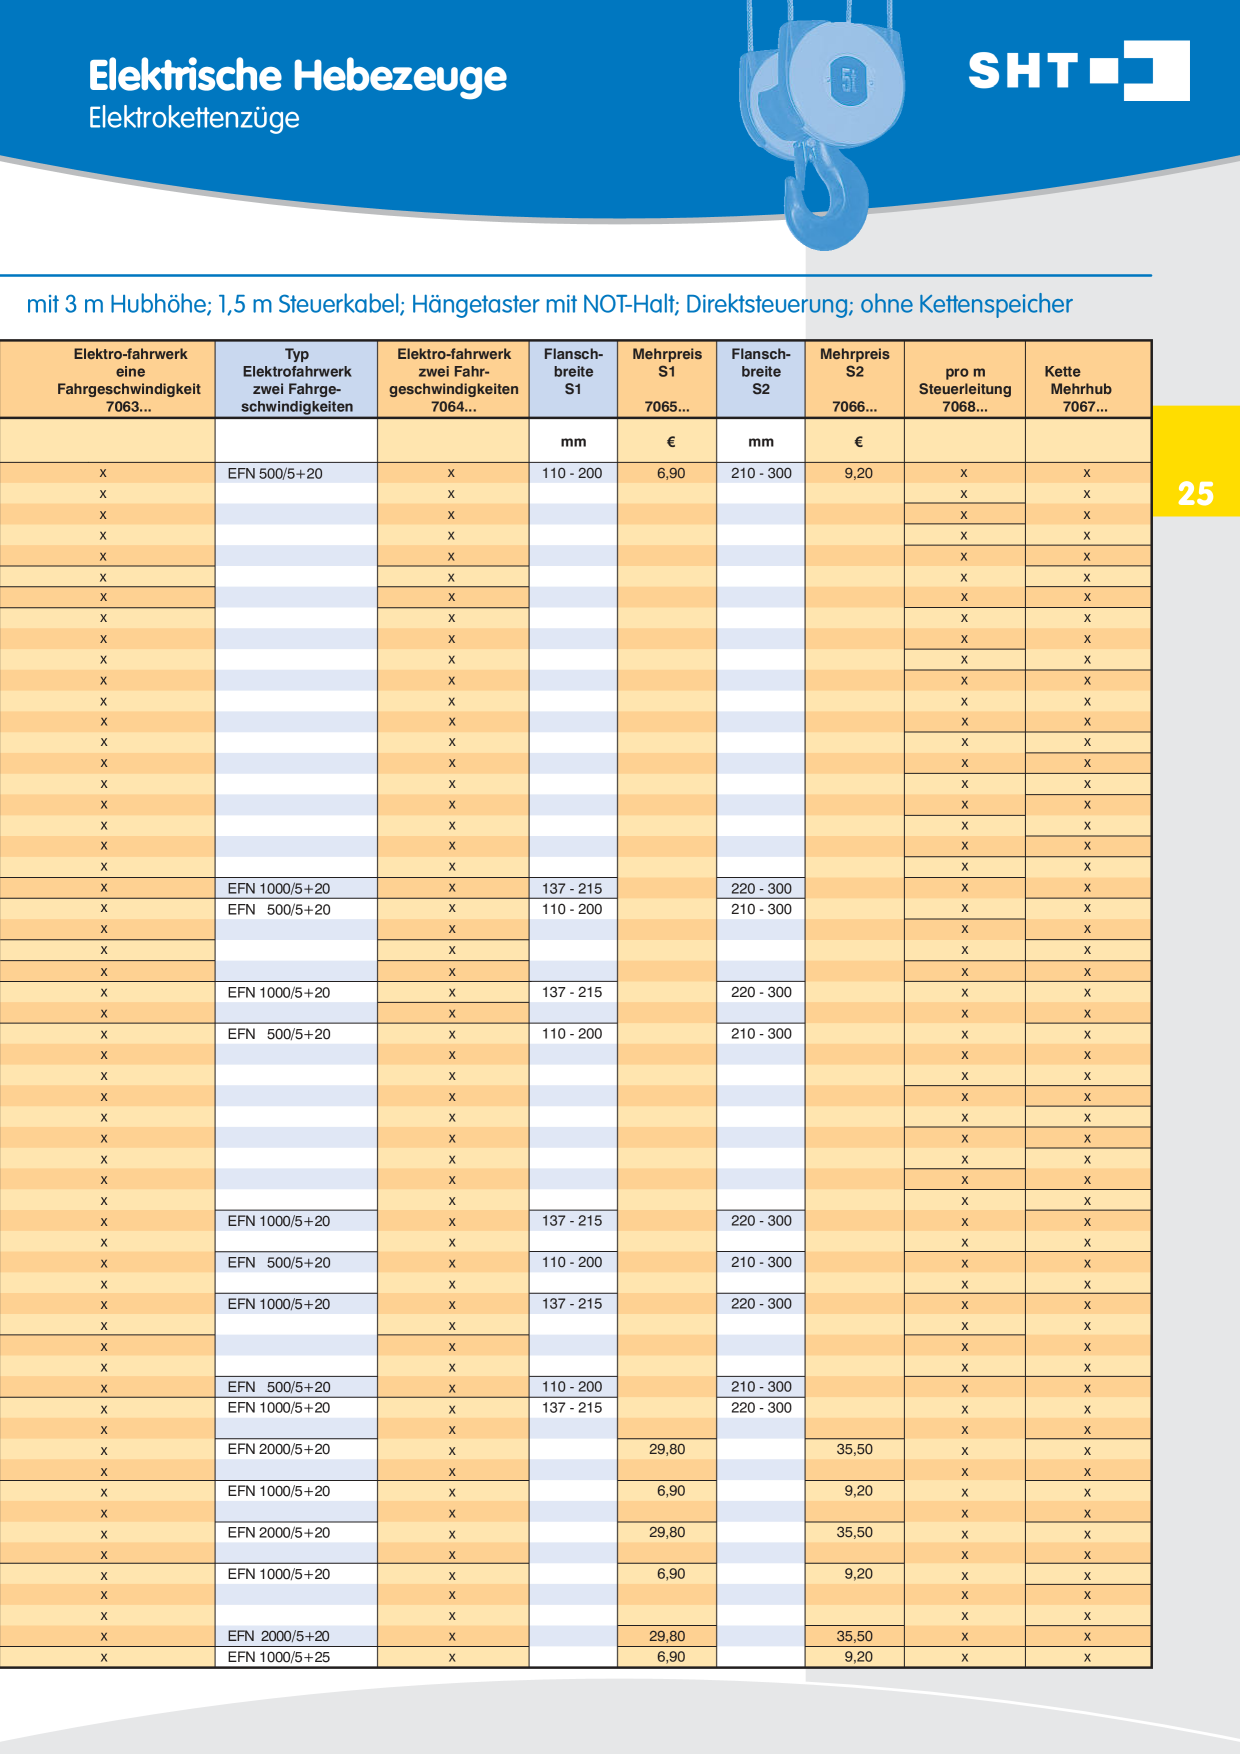The width and height of the screenshot is (1240, 1754).
Task: Select the subheading "Elektrokettenzüge"
Action: [x=194, y=118]
